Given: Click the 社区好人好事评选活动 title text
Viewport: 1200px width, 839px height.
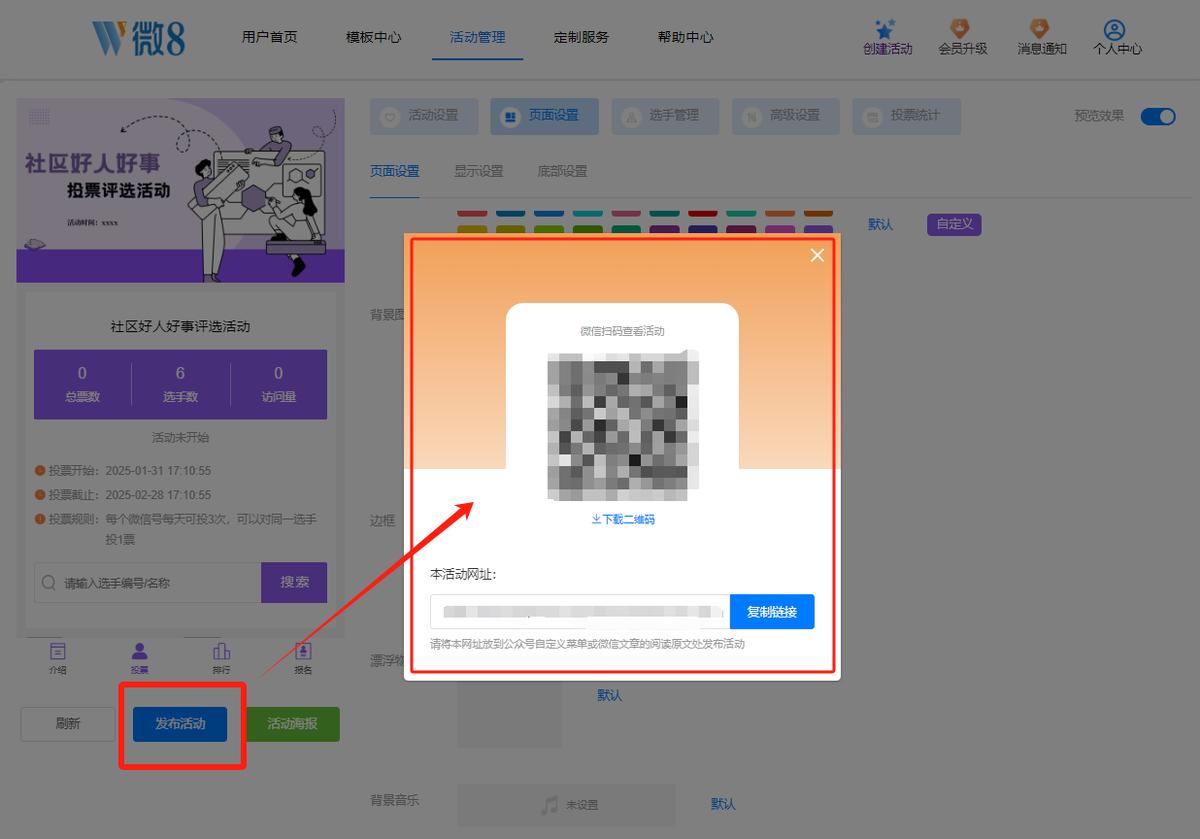Looking at the screenshot, I should [x=180, y=326].
